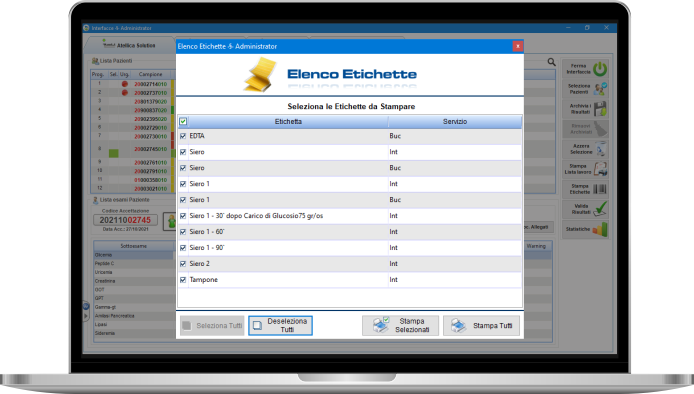Select patient sample 20900837020
This screenshot has height=394, width=694.
150,110
